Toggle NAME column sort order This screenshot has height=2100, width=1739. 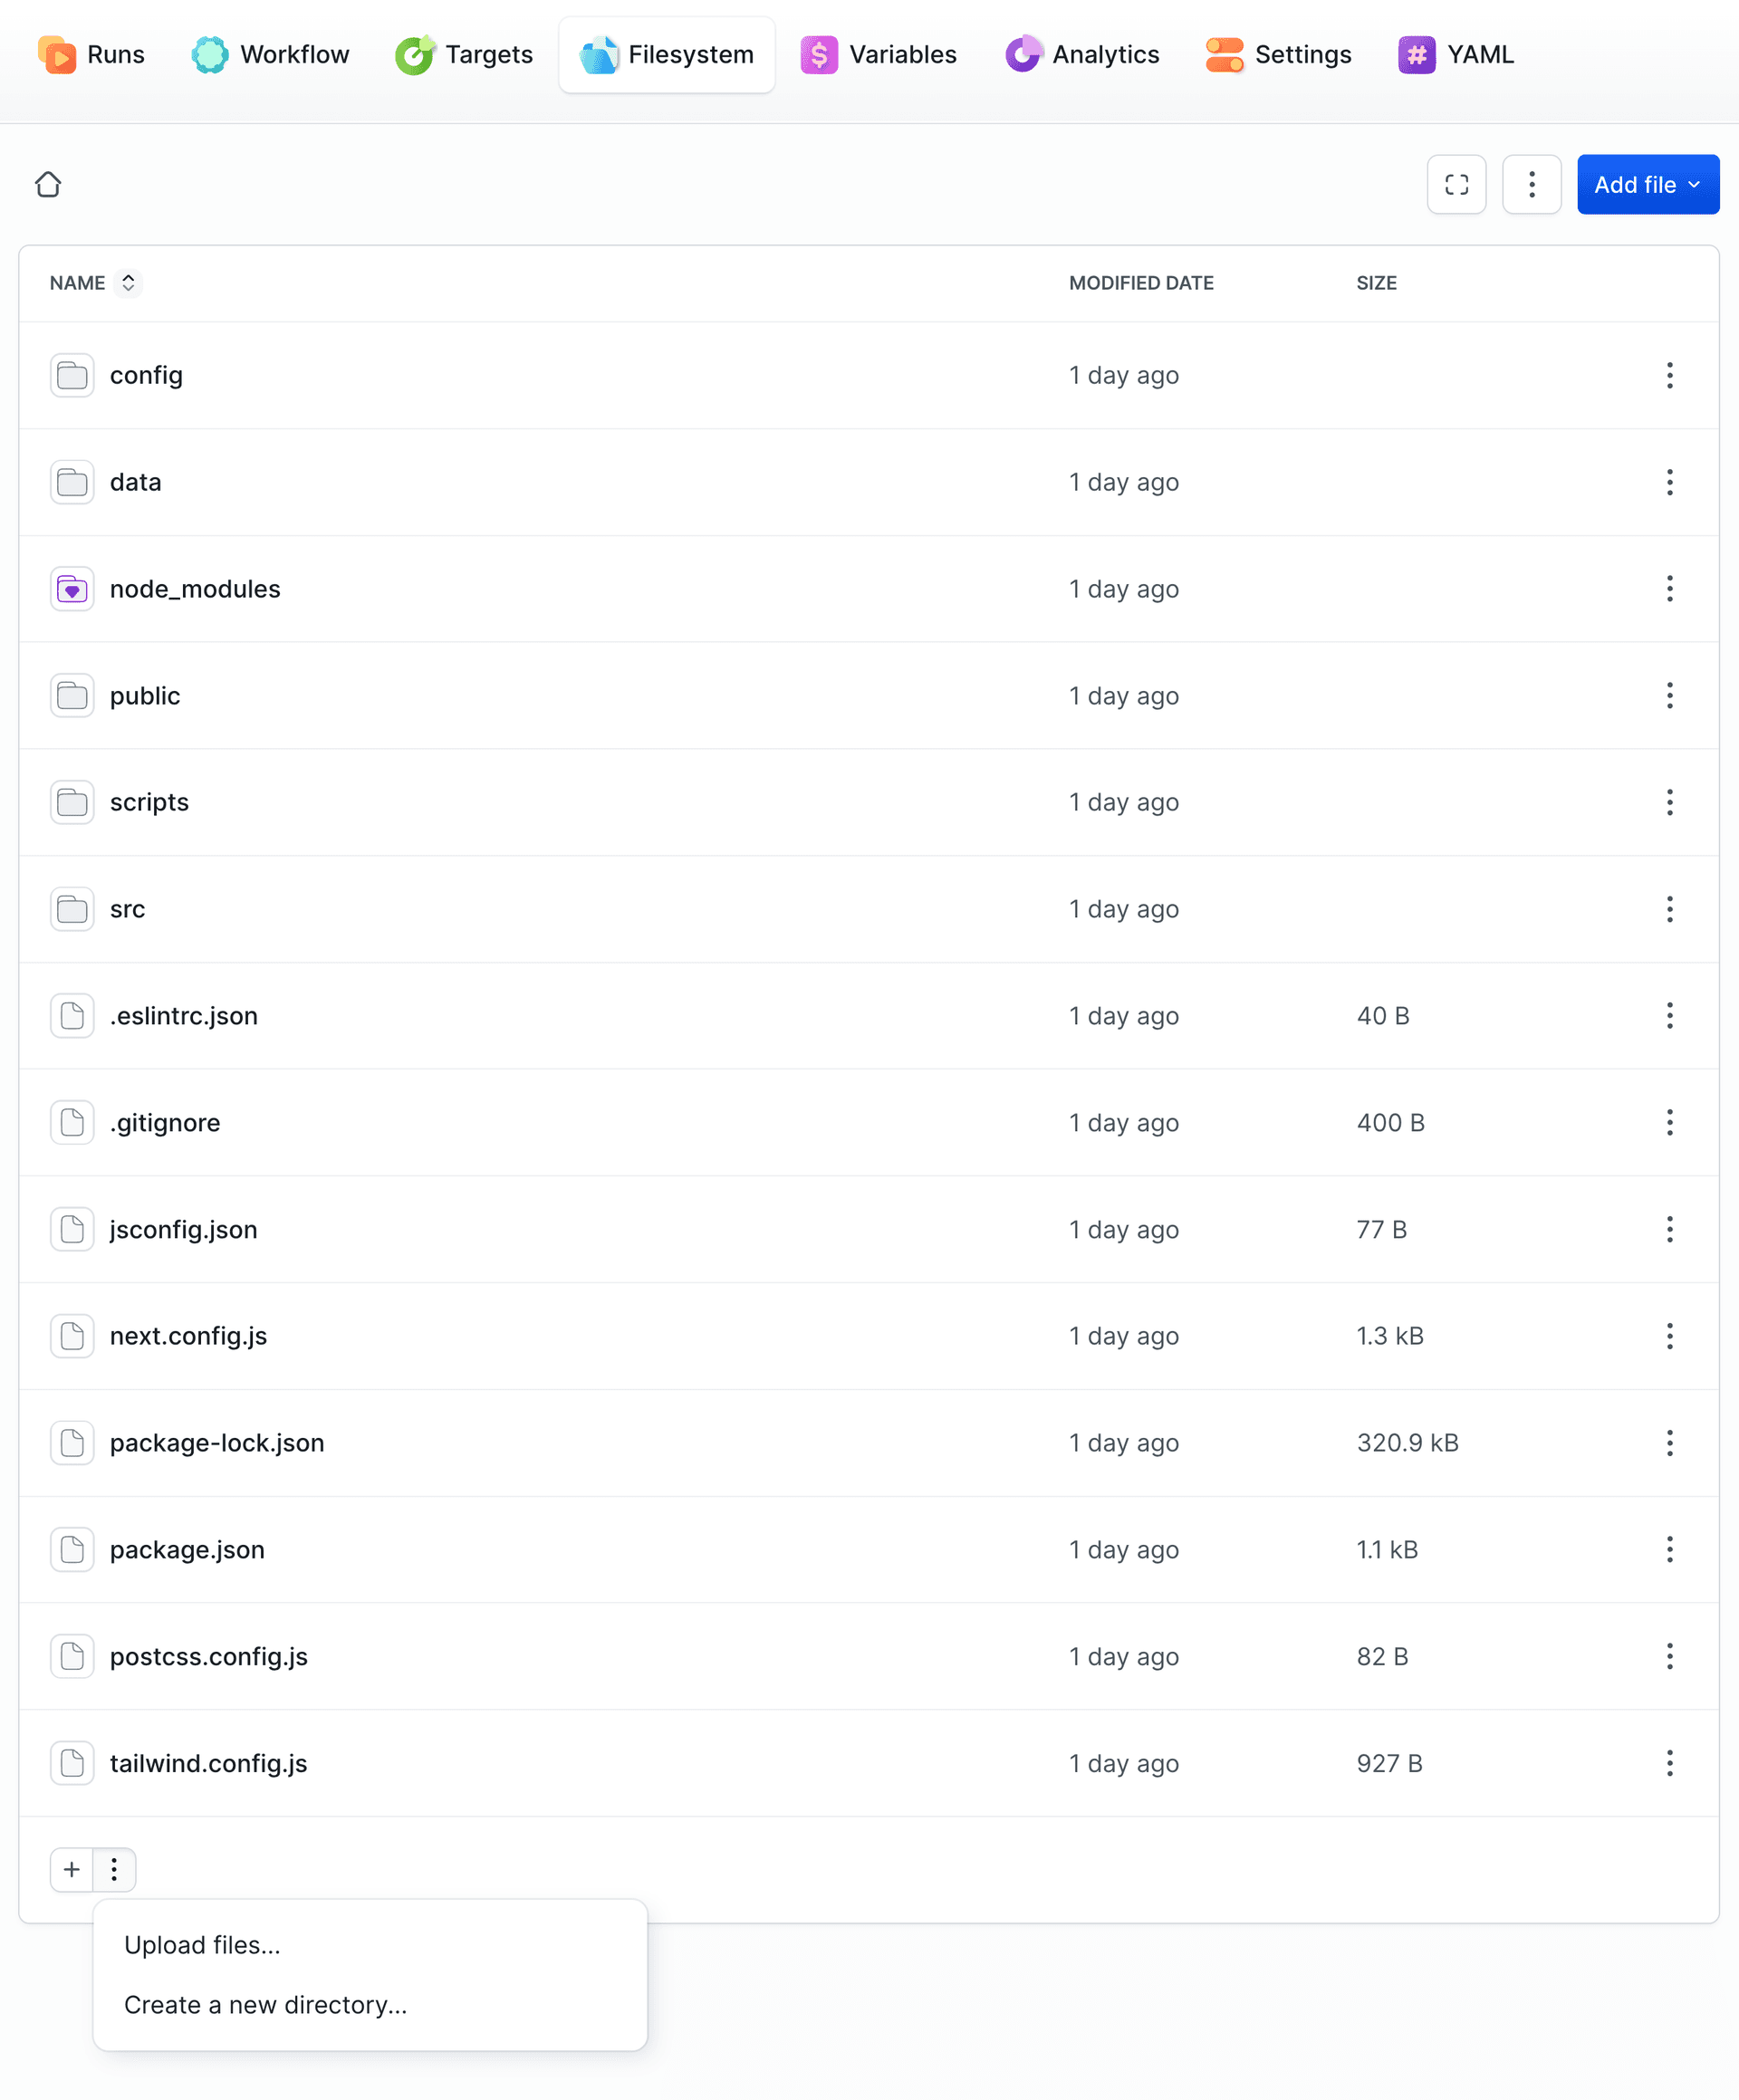[x=128, y=283]
